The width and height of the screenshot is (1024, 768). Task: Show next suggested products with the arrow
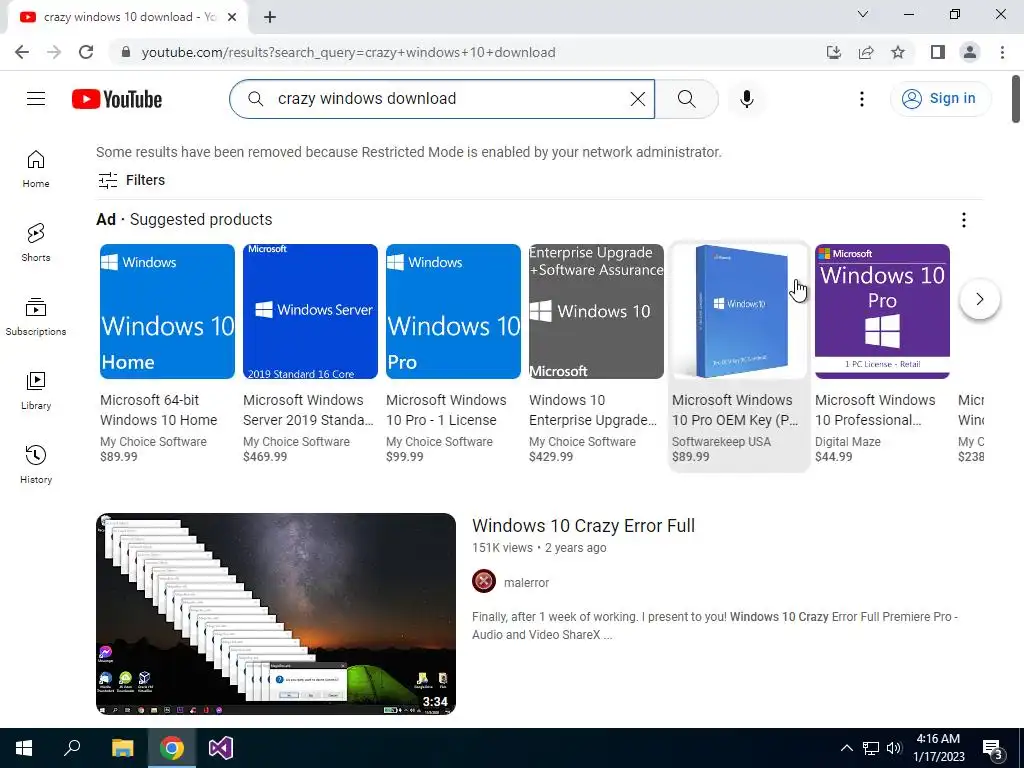click(x=980, y=299)
